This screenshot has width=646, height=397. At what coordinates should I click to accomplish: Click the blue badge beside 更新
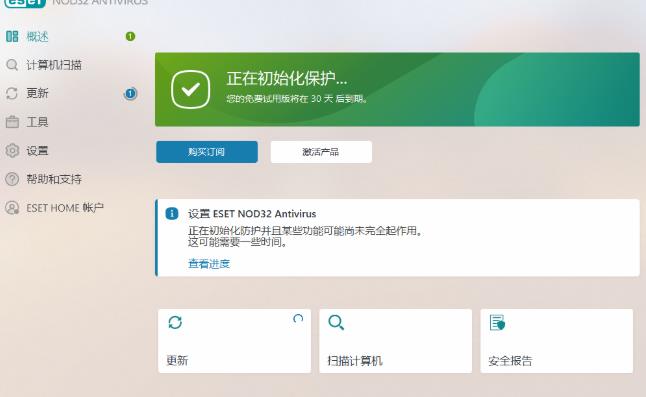[130, 93]
